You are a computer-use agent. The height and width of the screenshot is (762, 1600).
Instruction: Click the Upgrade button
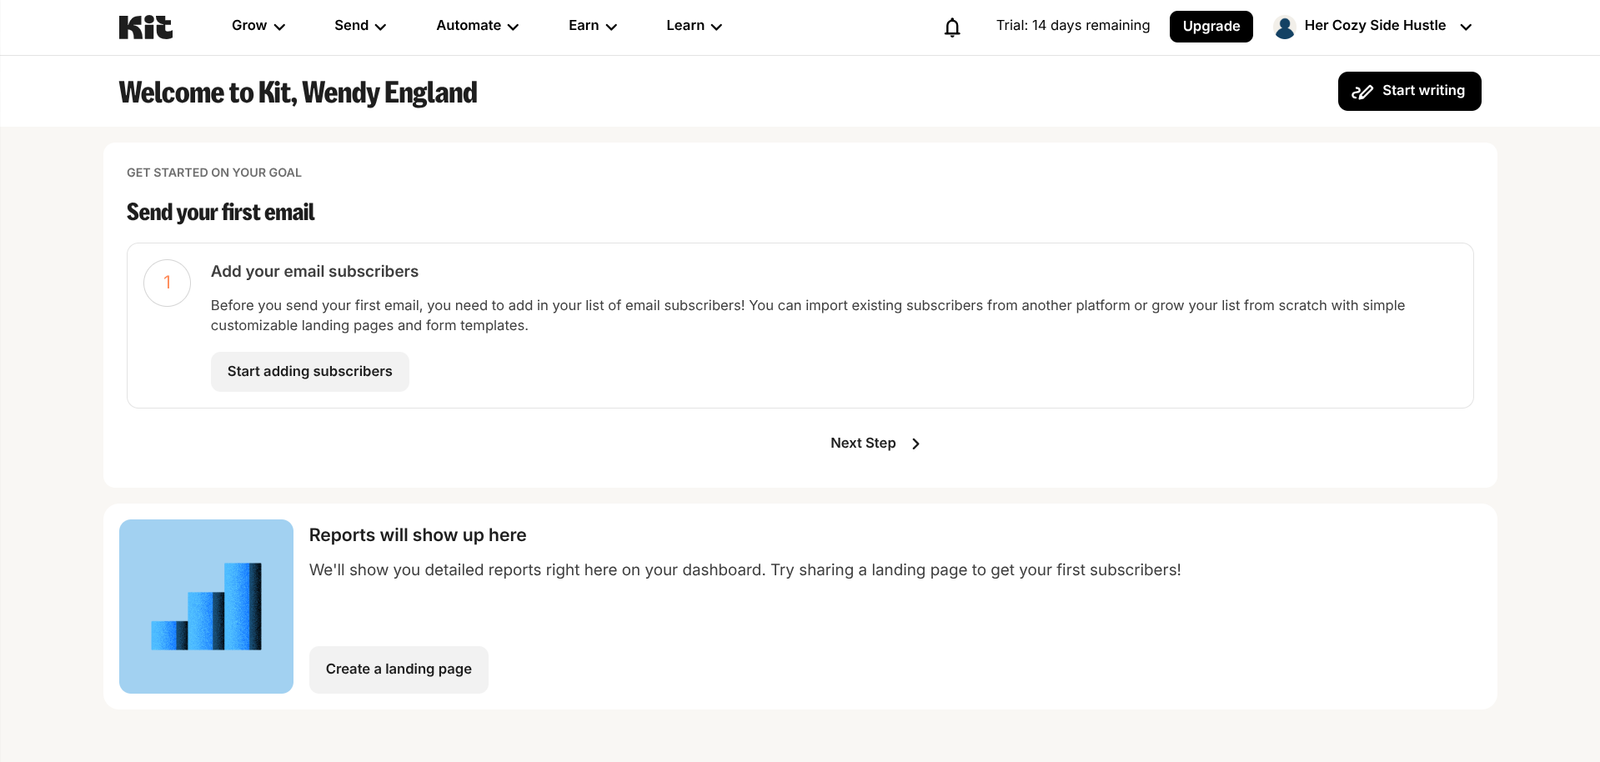coord(1211,26)
